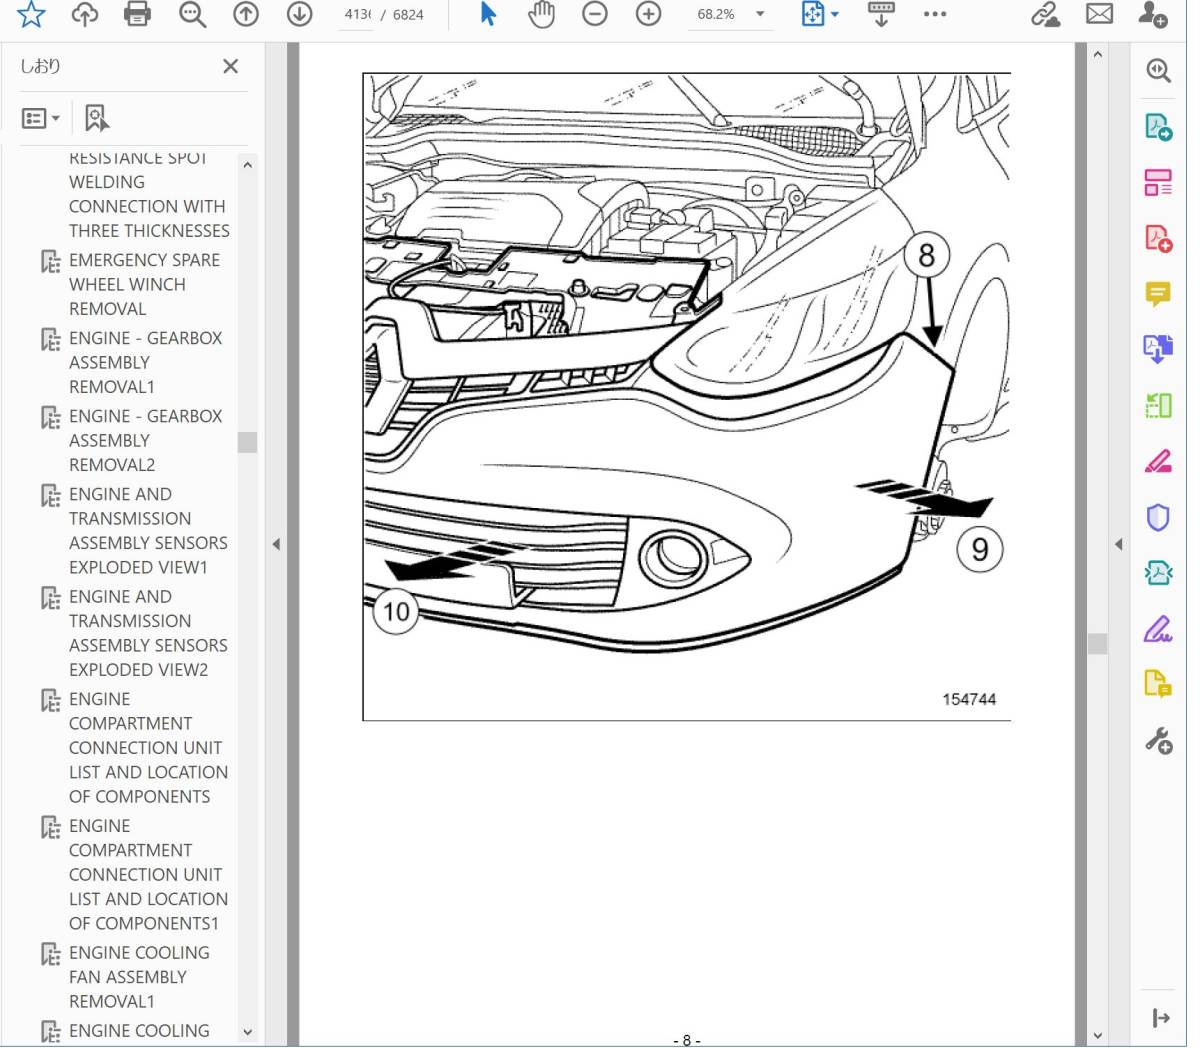This screenshot has height=1048, width=1200.
Task: Click the bookmarks panel scroll up arrow
Action: point(247,165)
